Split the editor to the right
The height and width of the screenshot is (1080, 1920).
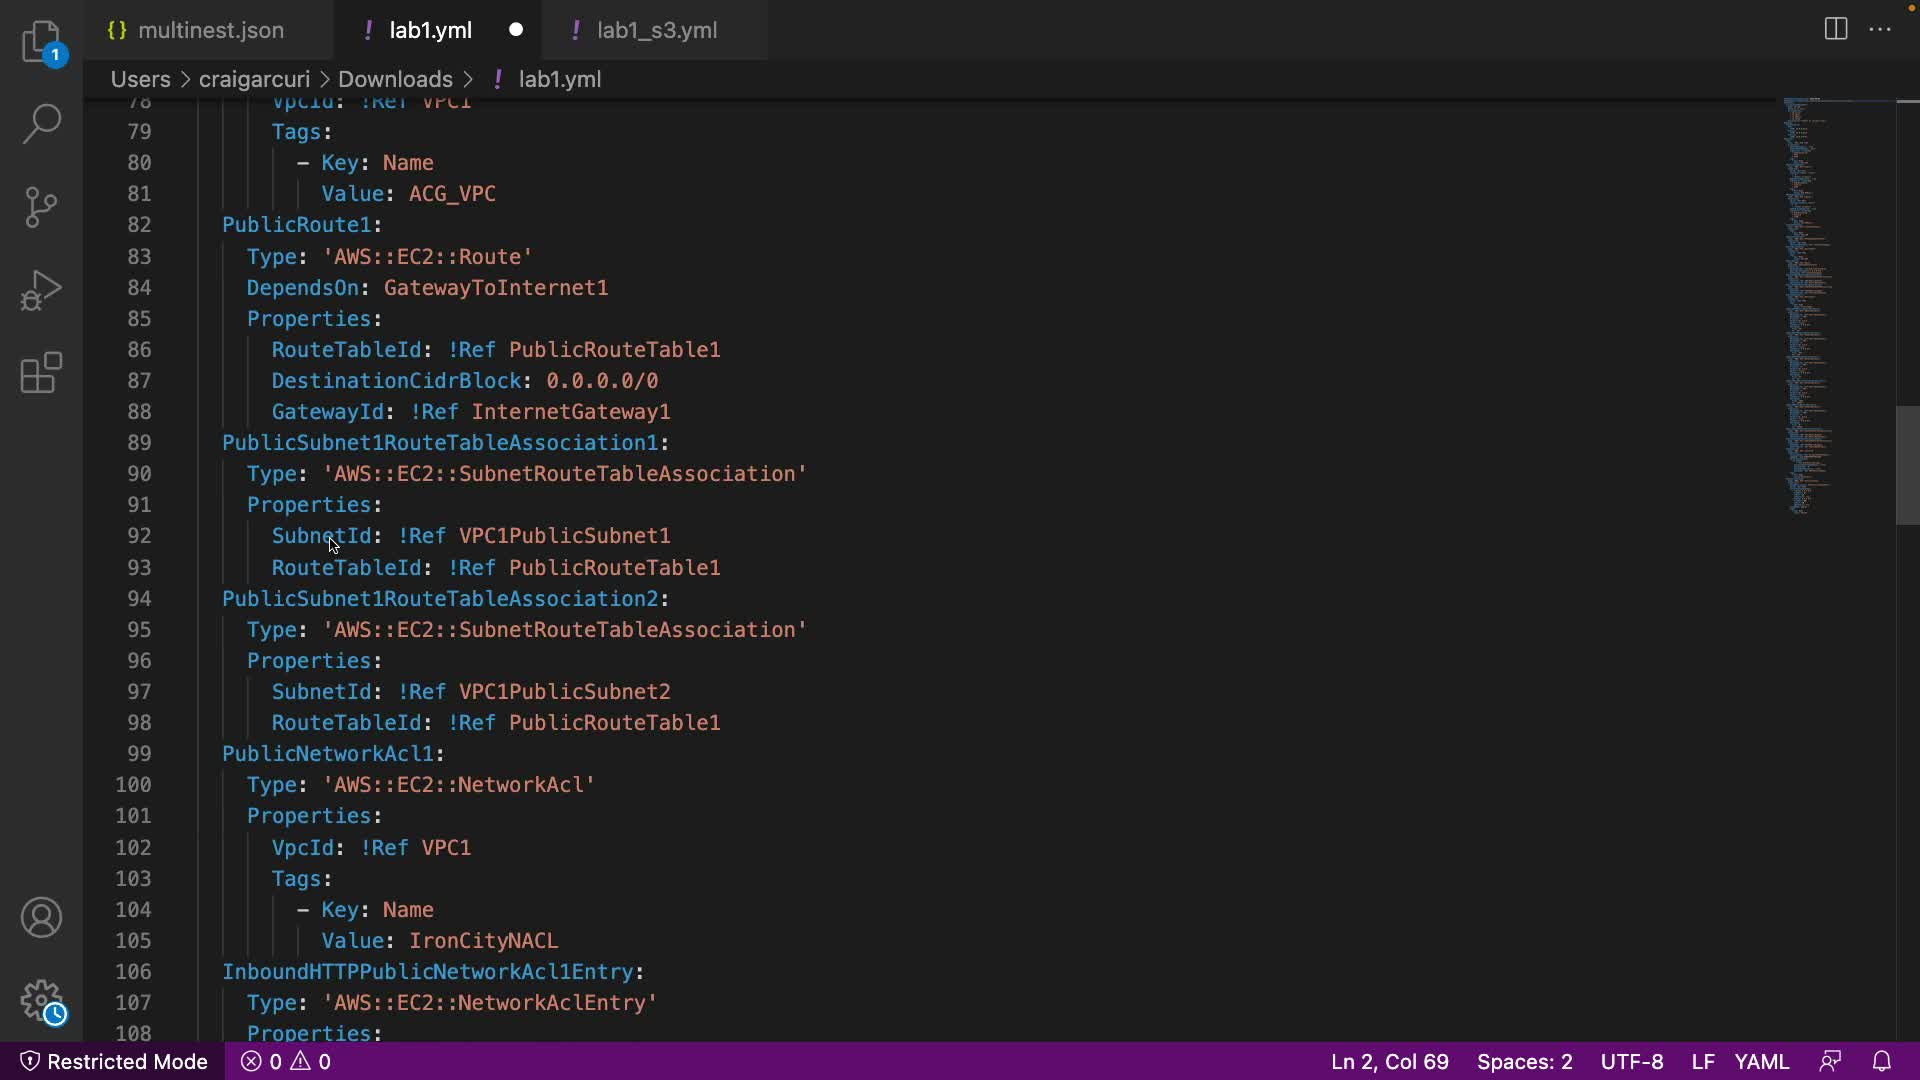coord(1835,29)
